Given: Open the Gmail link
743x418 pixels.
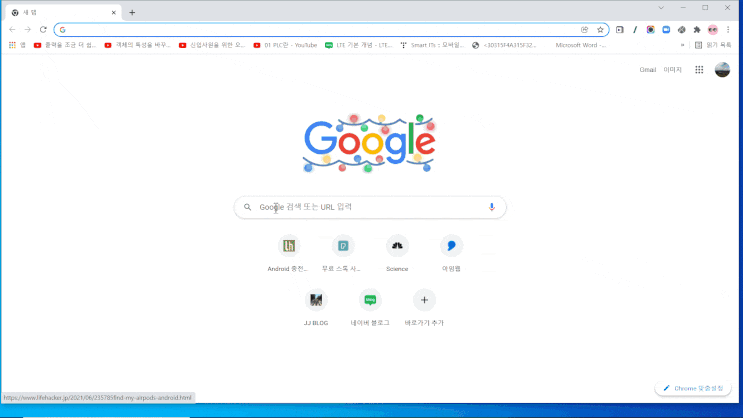Looking at the screenshot, I should tap(648, 70).
